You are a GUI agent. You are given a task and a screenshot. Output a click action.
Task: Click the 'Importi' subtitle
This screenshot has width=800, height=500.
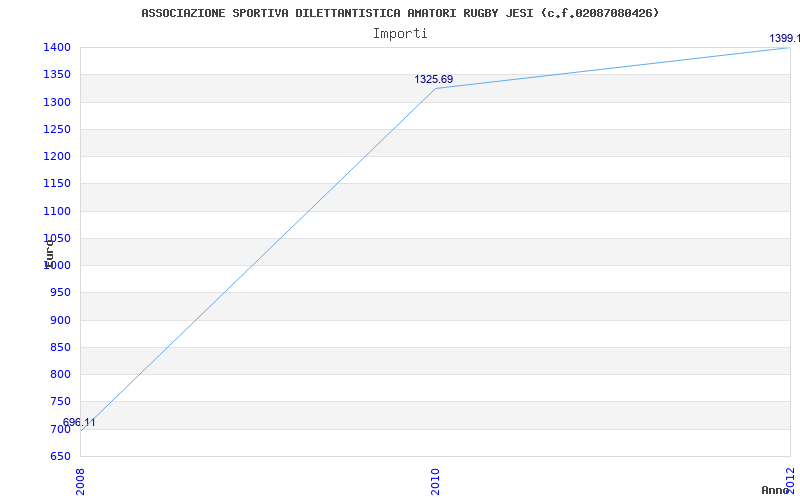pyautogui.click(x=400, y=34)
